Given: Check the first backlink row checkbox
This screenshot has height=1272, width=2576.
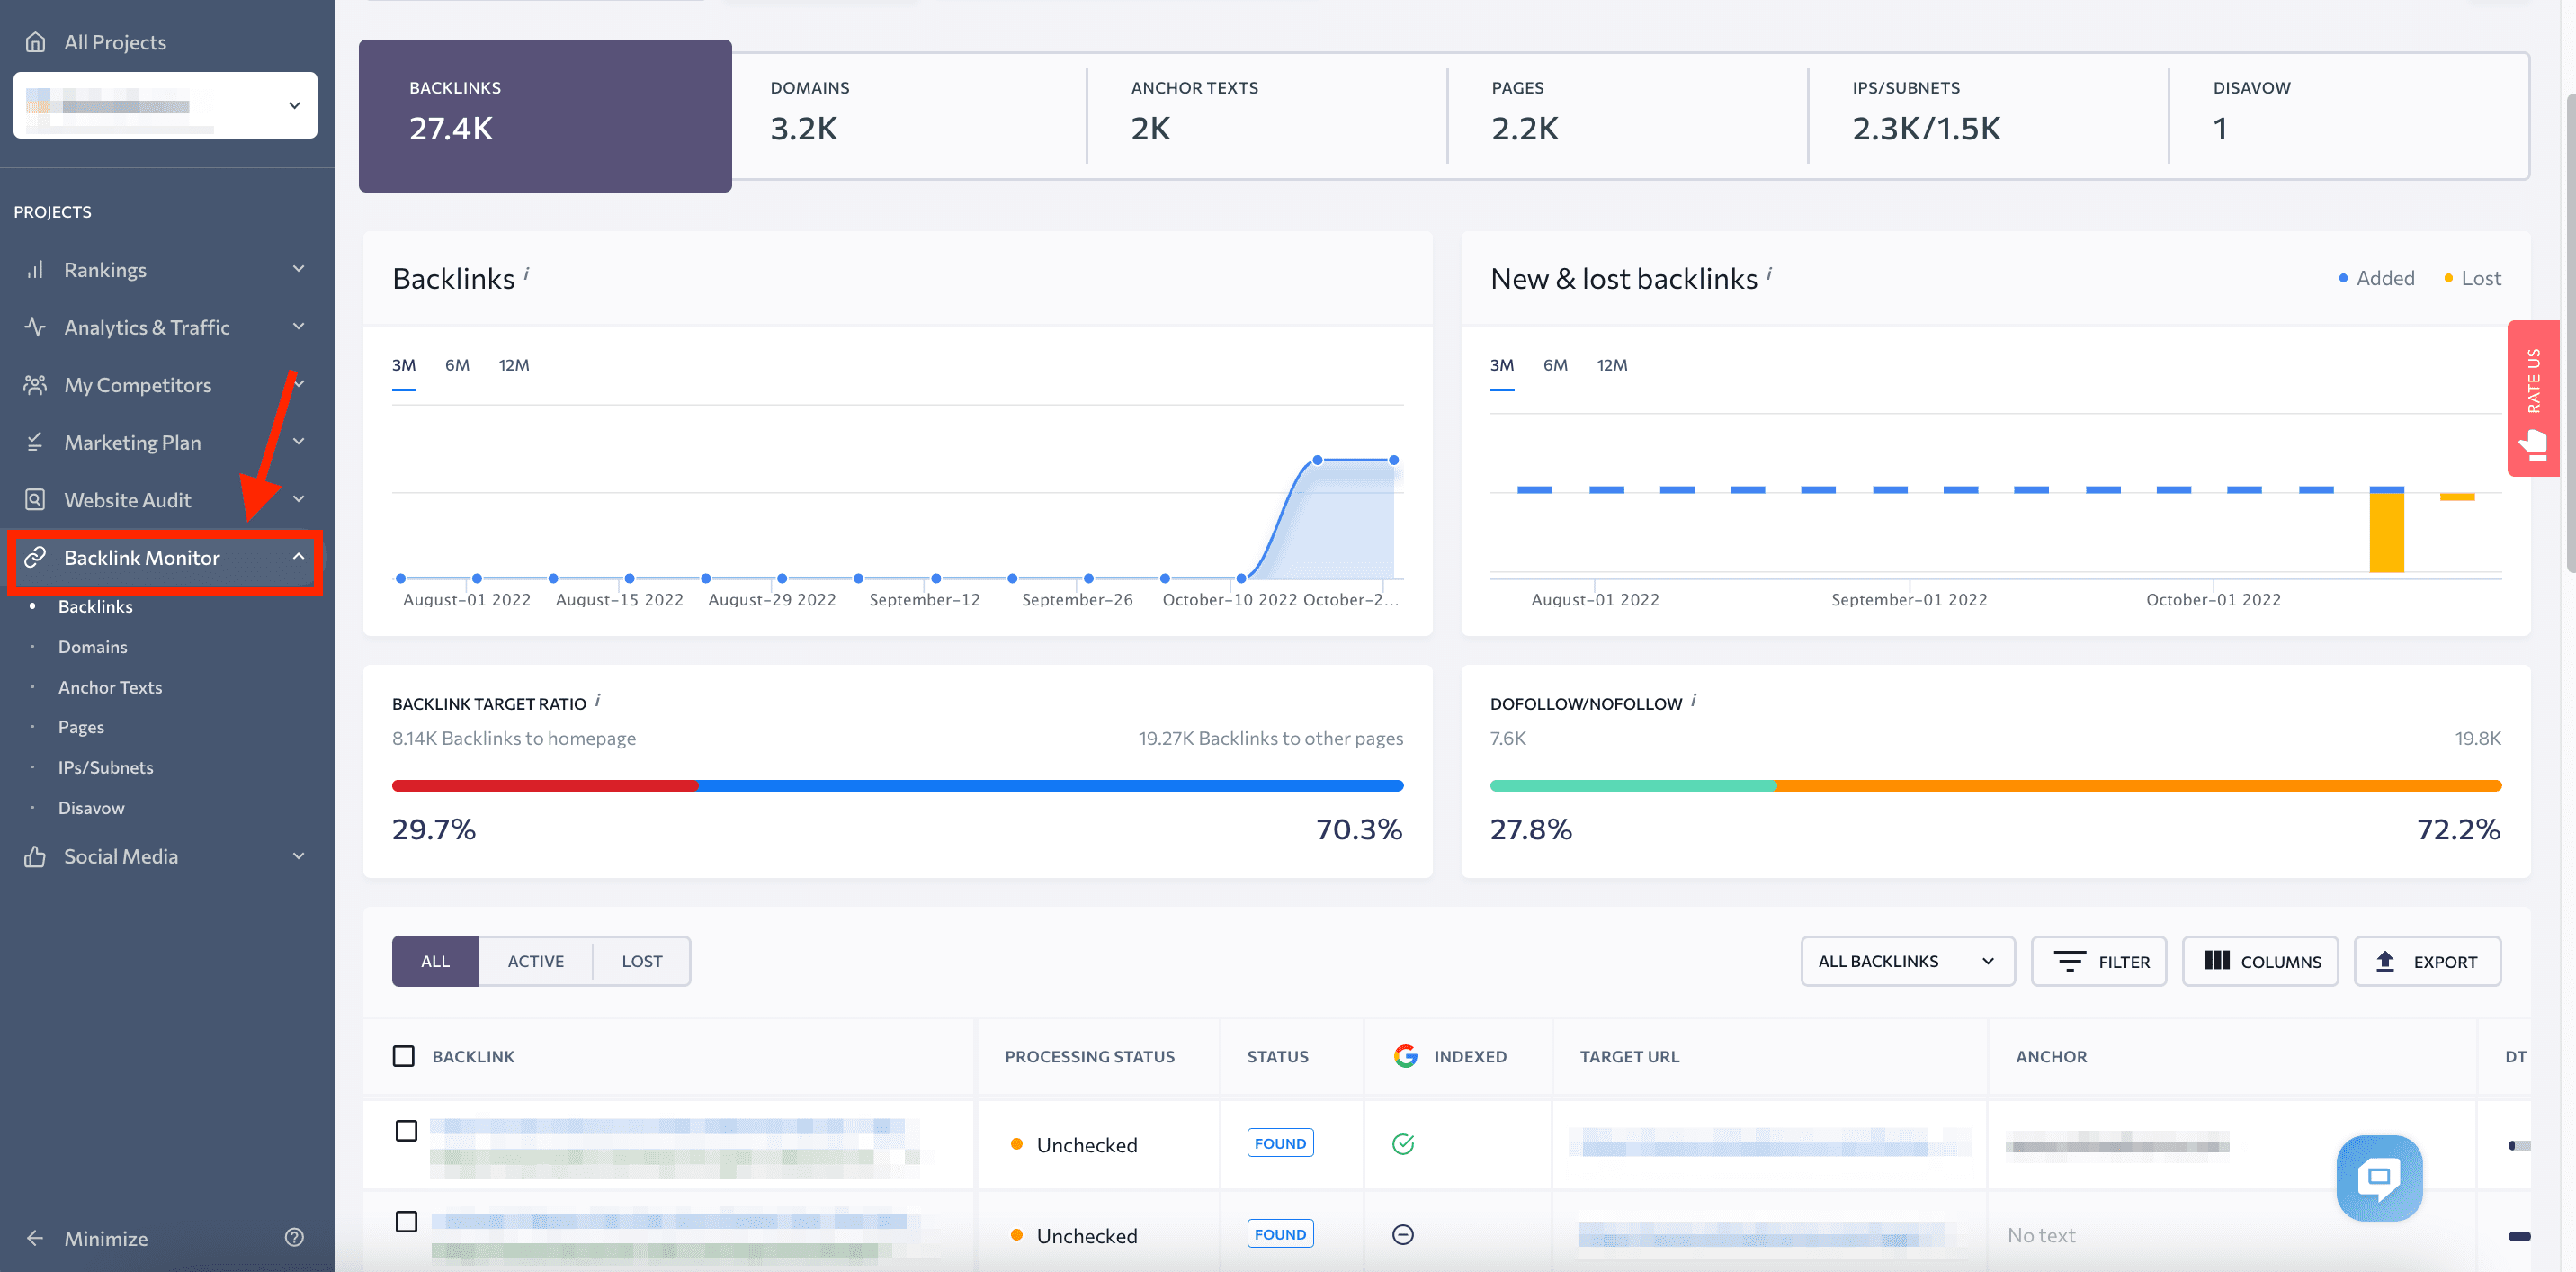Looking at the screenshot, I should [404, 1131].
